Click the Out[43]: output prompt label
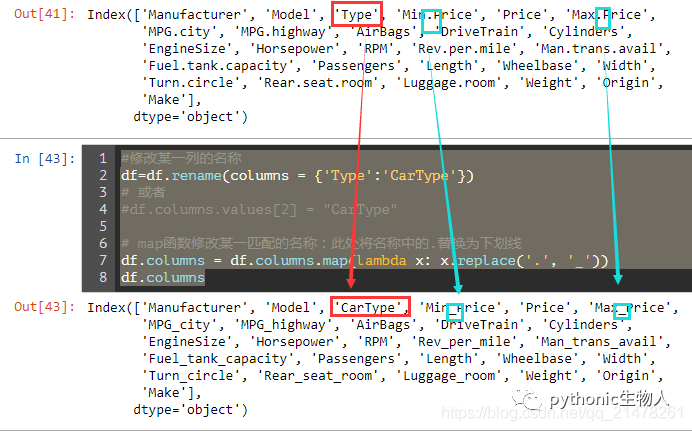 click(x=44, y=307)
